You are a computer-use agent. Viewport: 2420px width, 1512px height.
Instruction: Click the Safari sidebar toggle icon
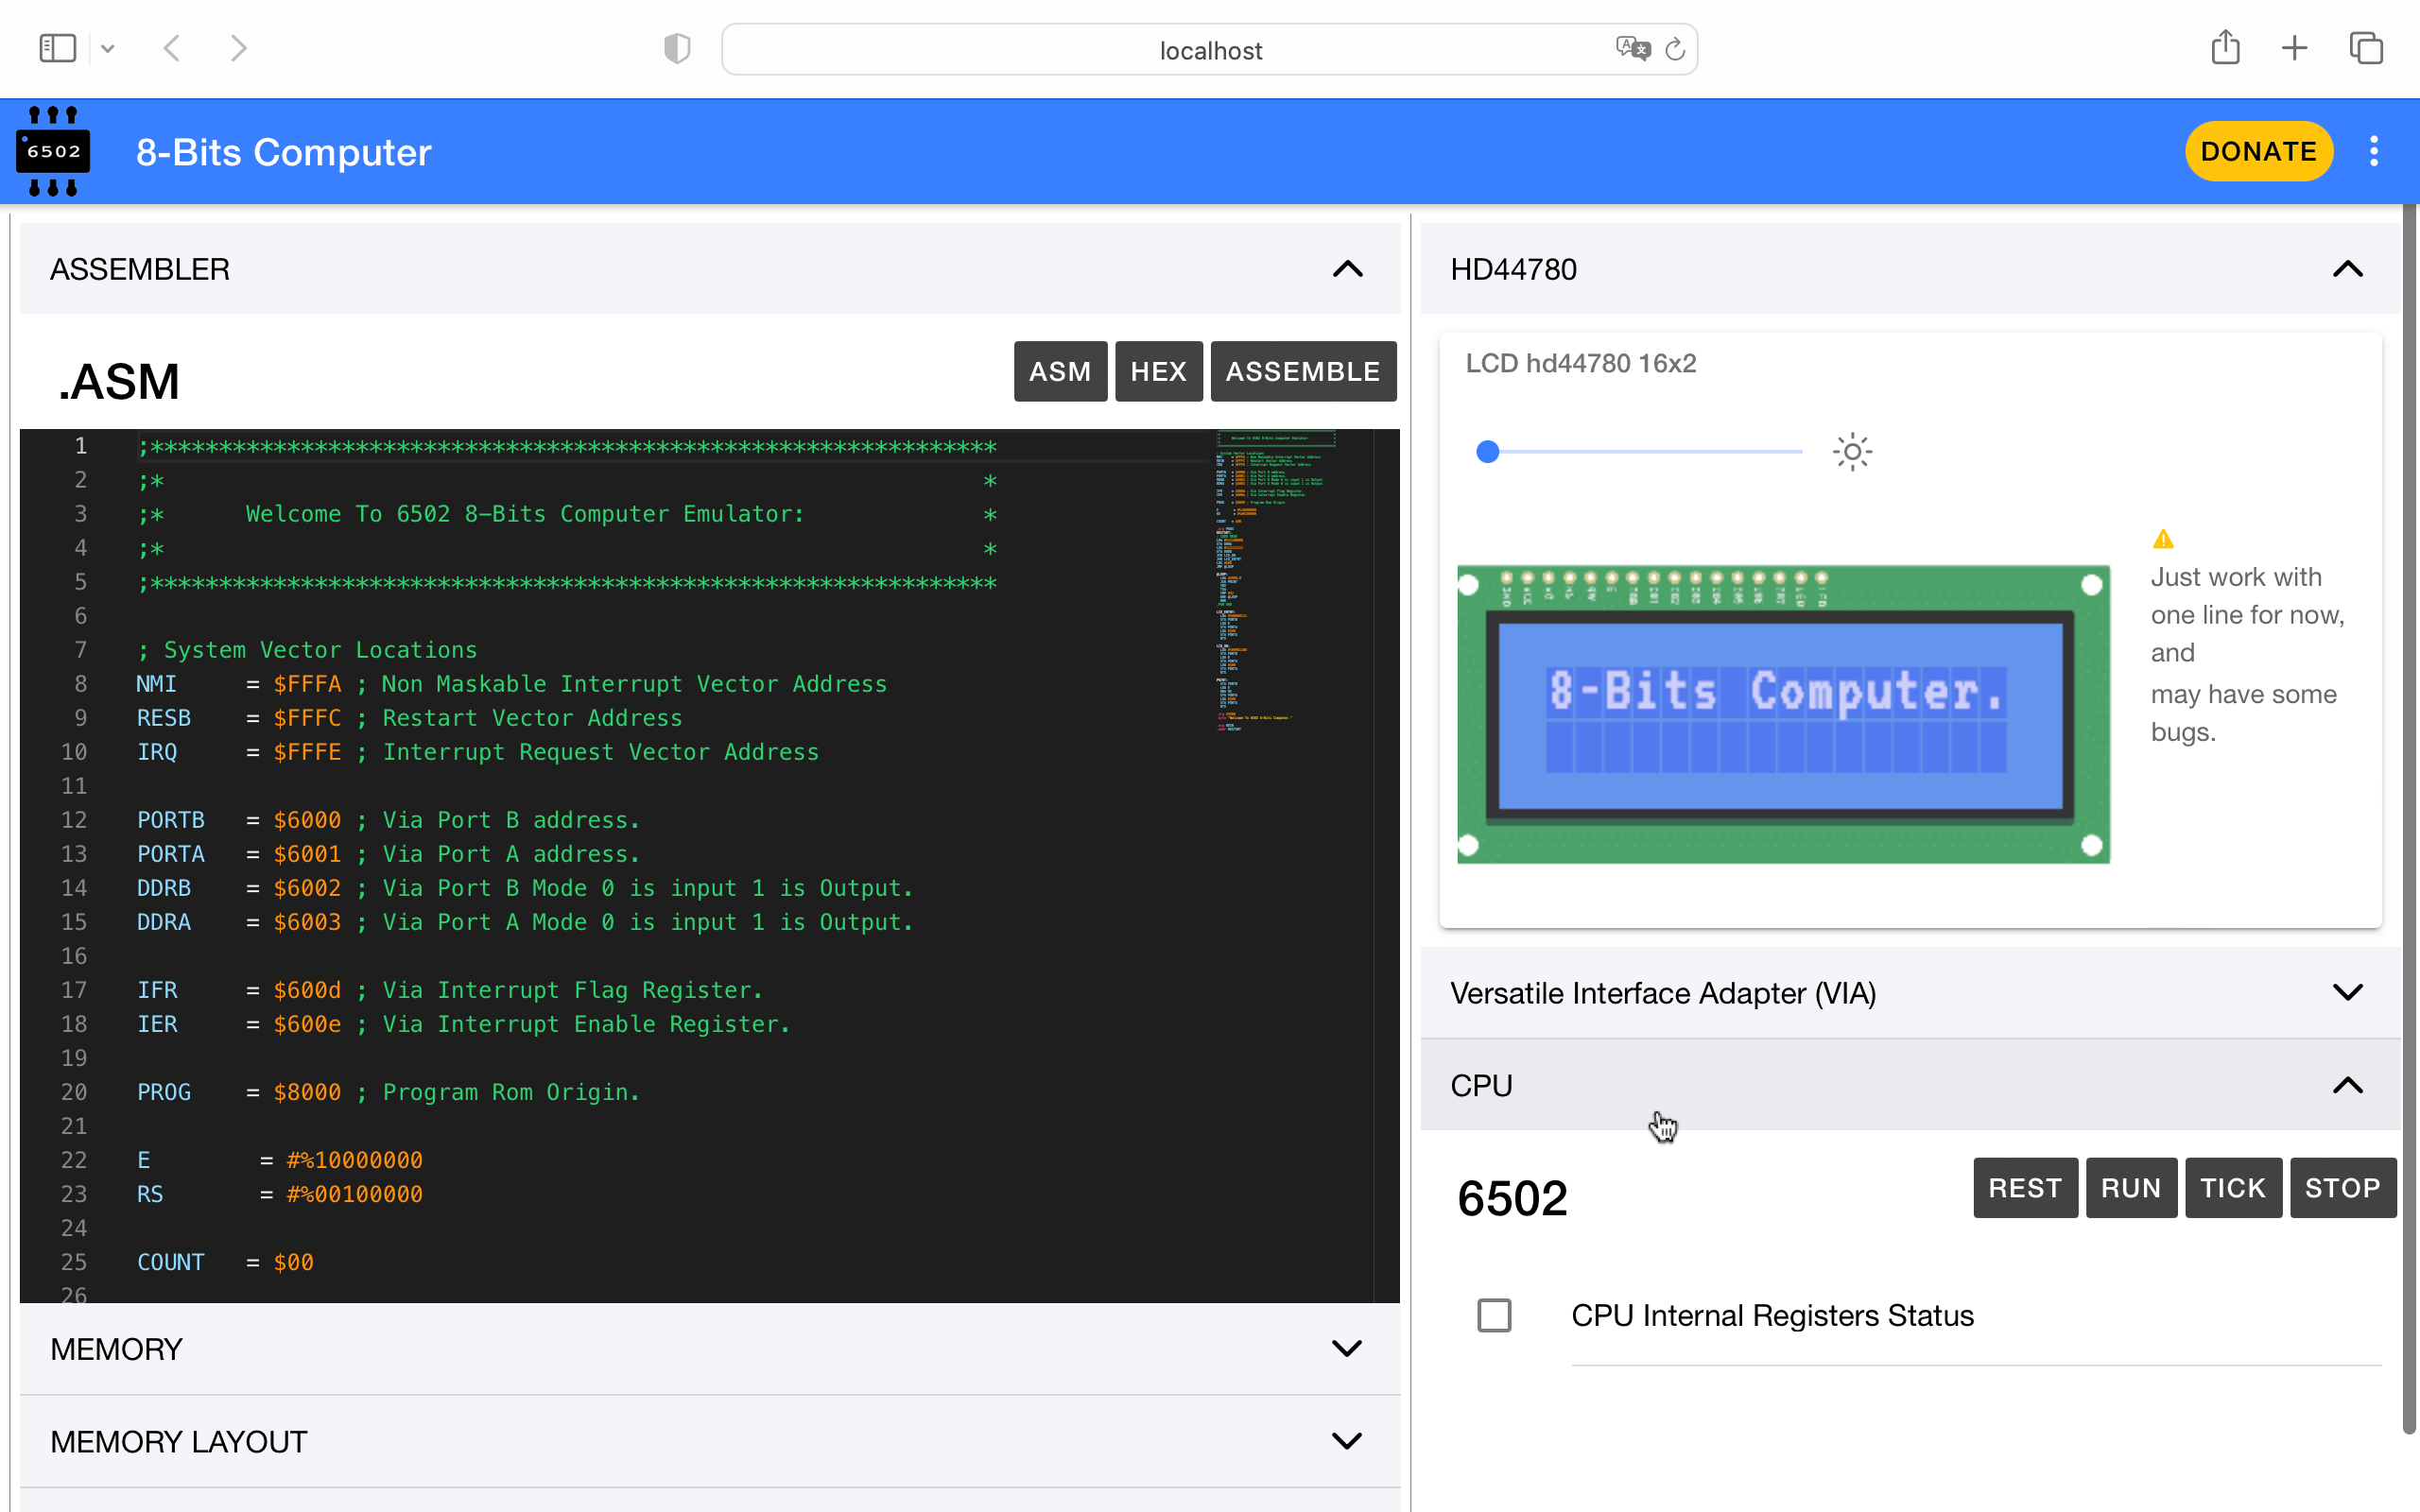pyautogui.click(x=57, y=48)
